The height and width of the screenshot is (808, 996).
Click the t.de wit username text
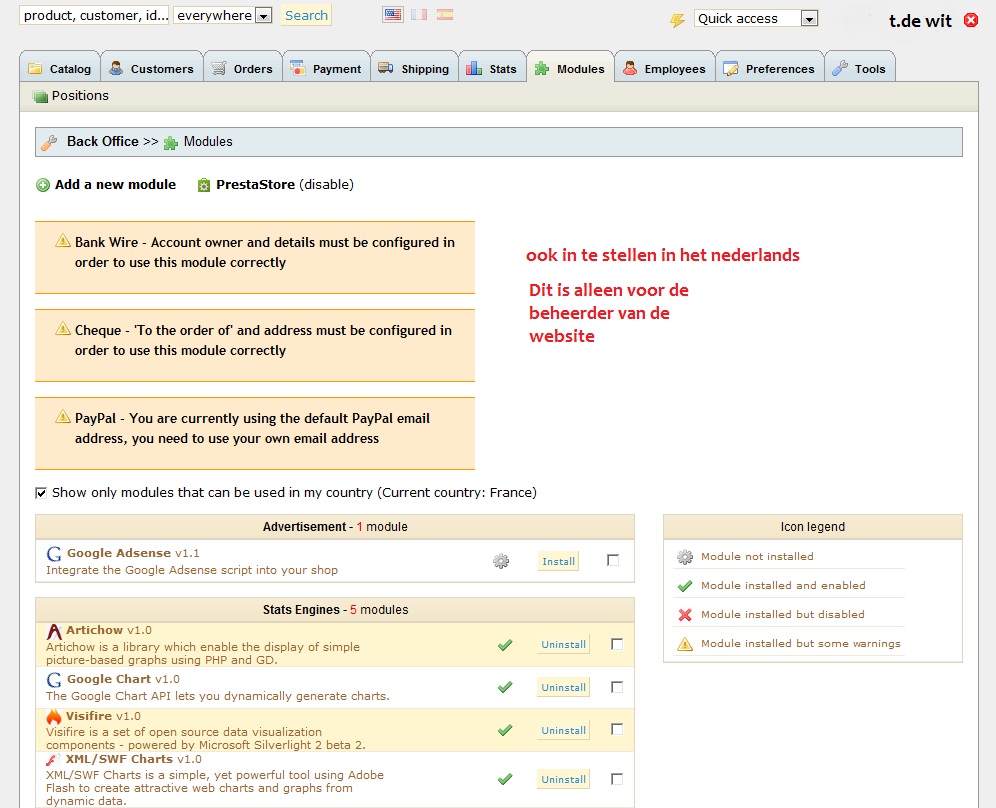pos(920,21)
